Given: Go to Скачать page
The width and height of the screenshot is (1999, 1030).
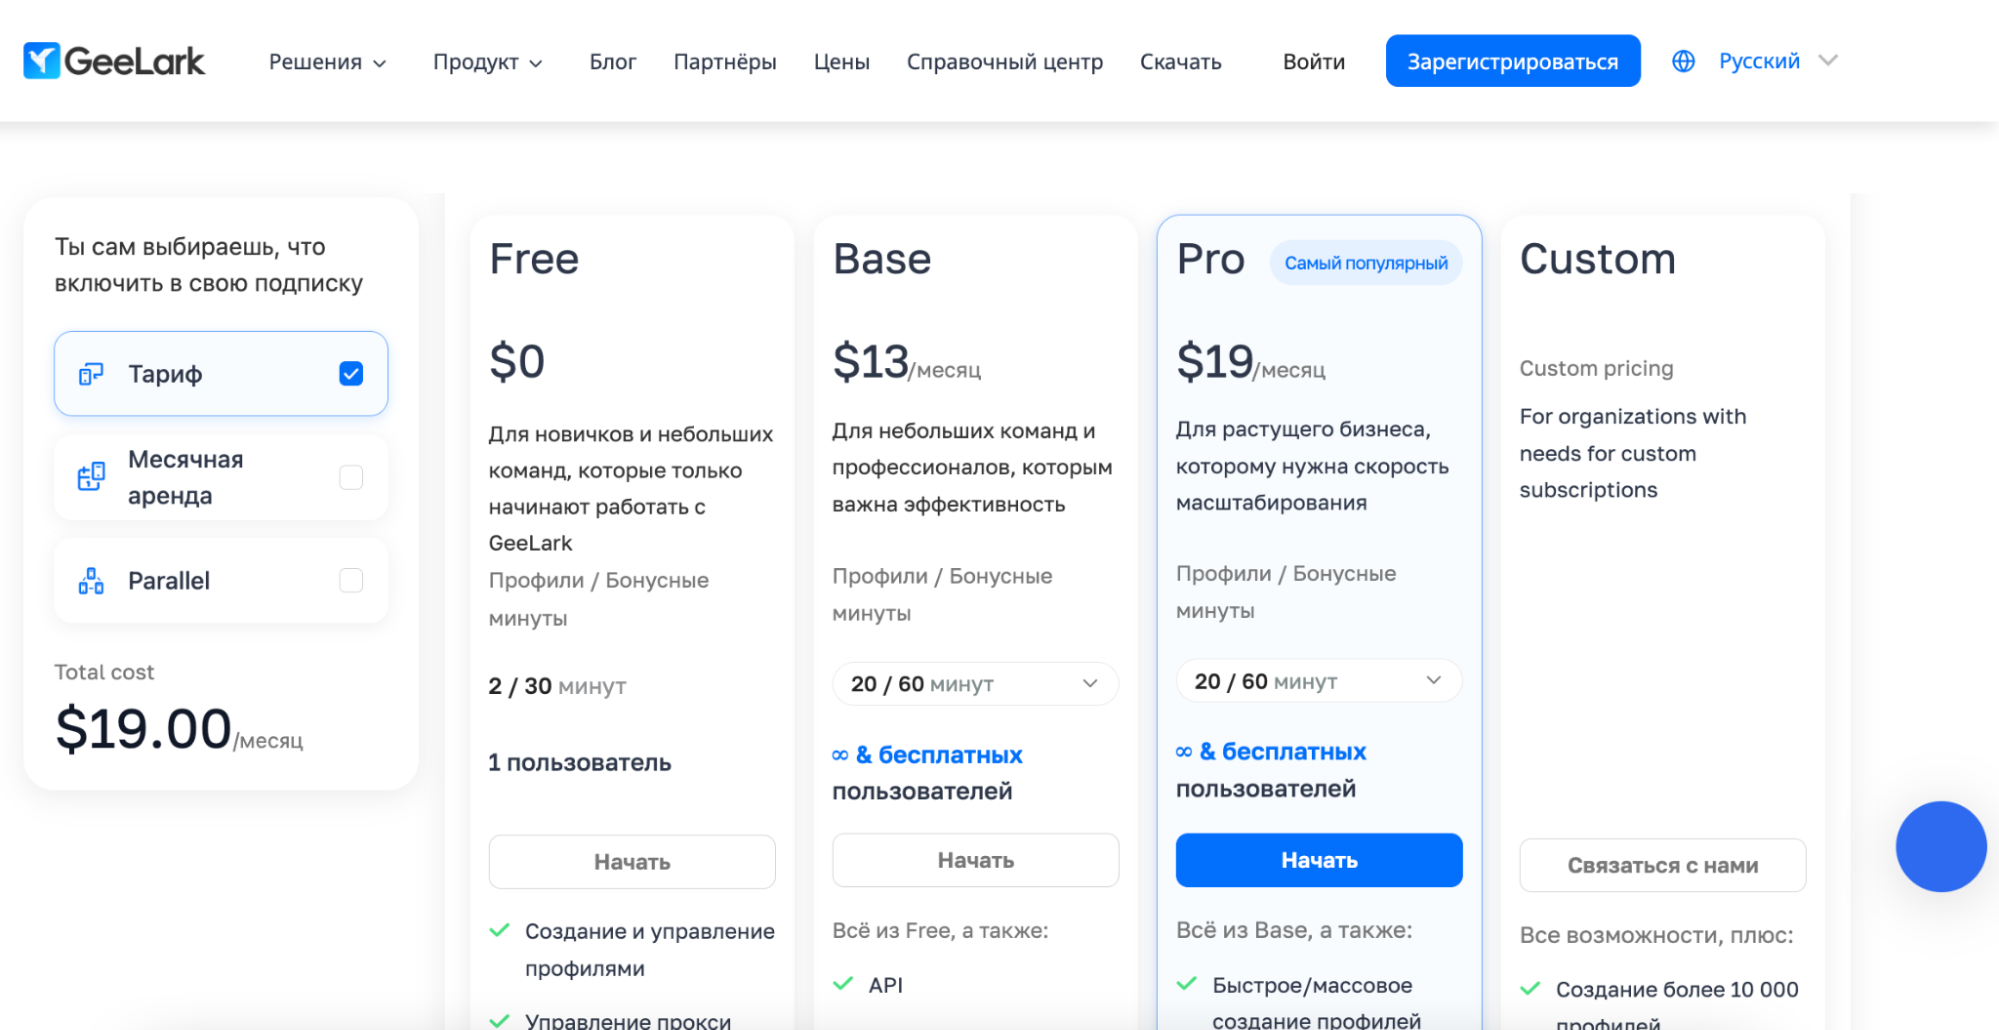Looking at the screenshot, I should 1181,62.
